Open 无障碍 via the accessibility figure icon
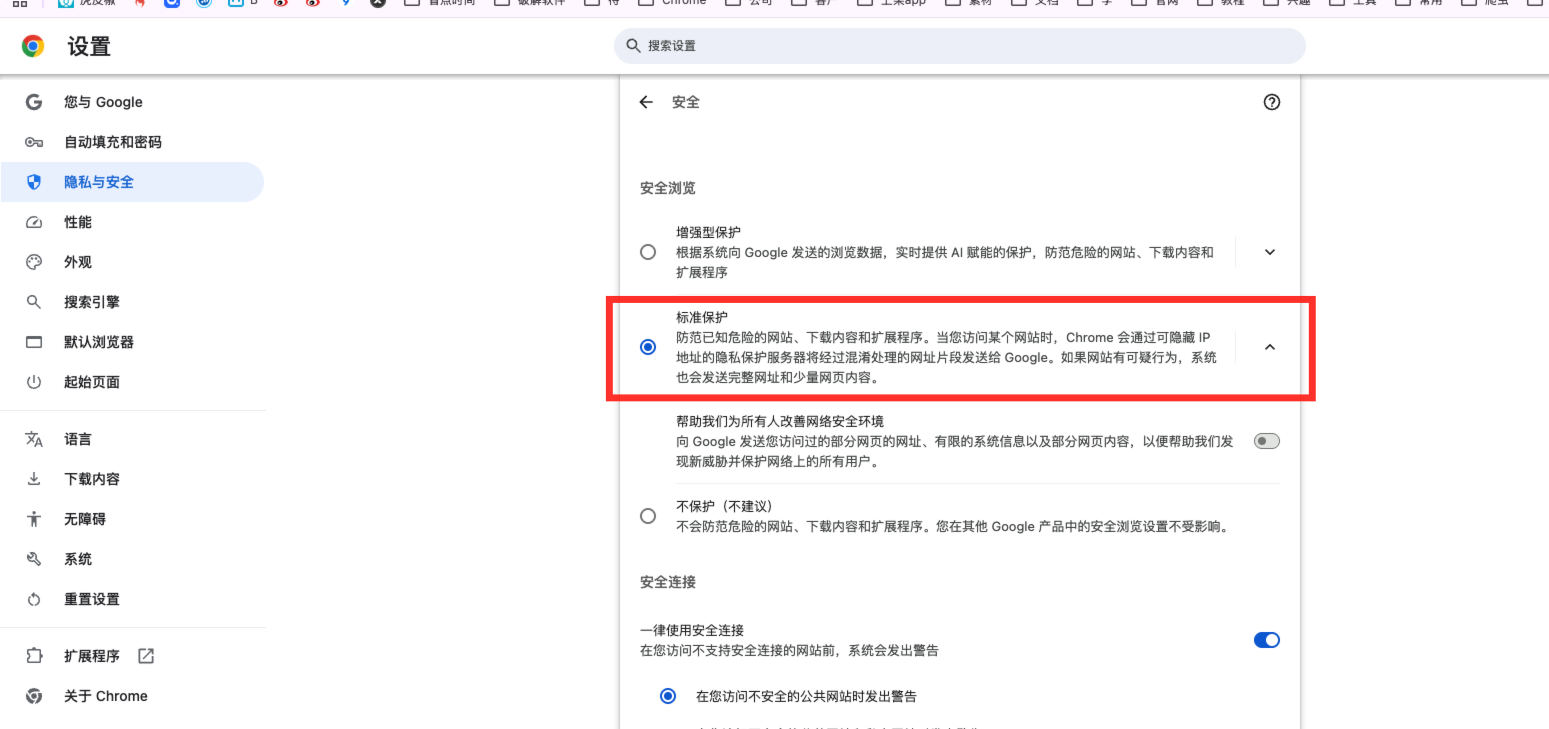The width and height of the screenshot is (1549, 729). pos(34,519)
